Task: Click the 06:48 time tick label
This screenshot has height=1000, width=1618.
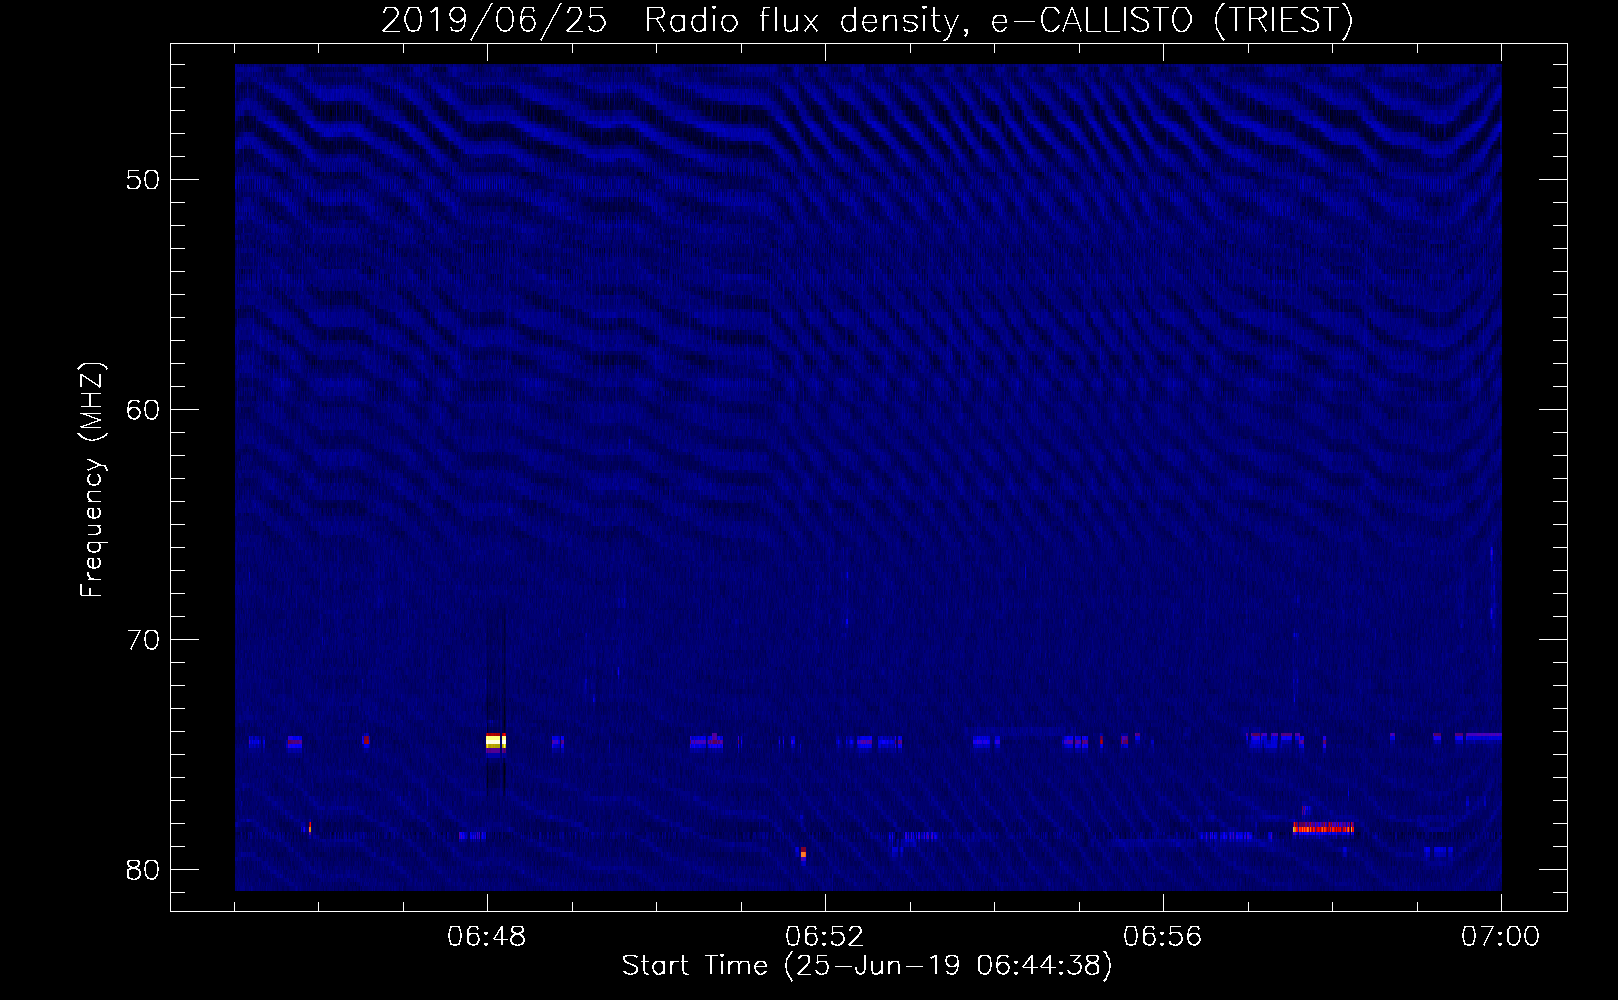Action: point(487,937)
